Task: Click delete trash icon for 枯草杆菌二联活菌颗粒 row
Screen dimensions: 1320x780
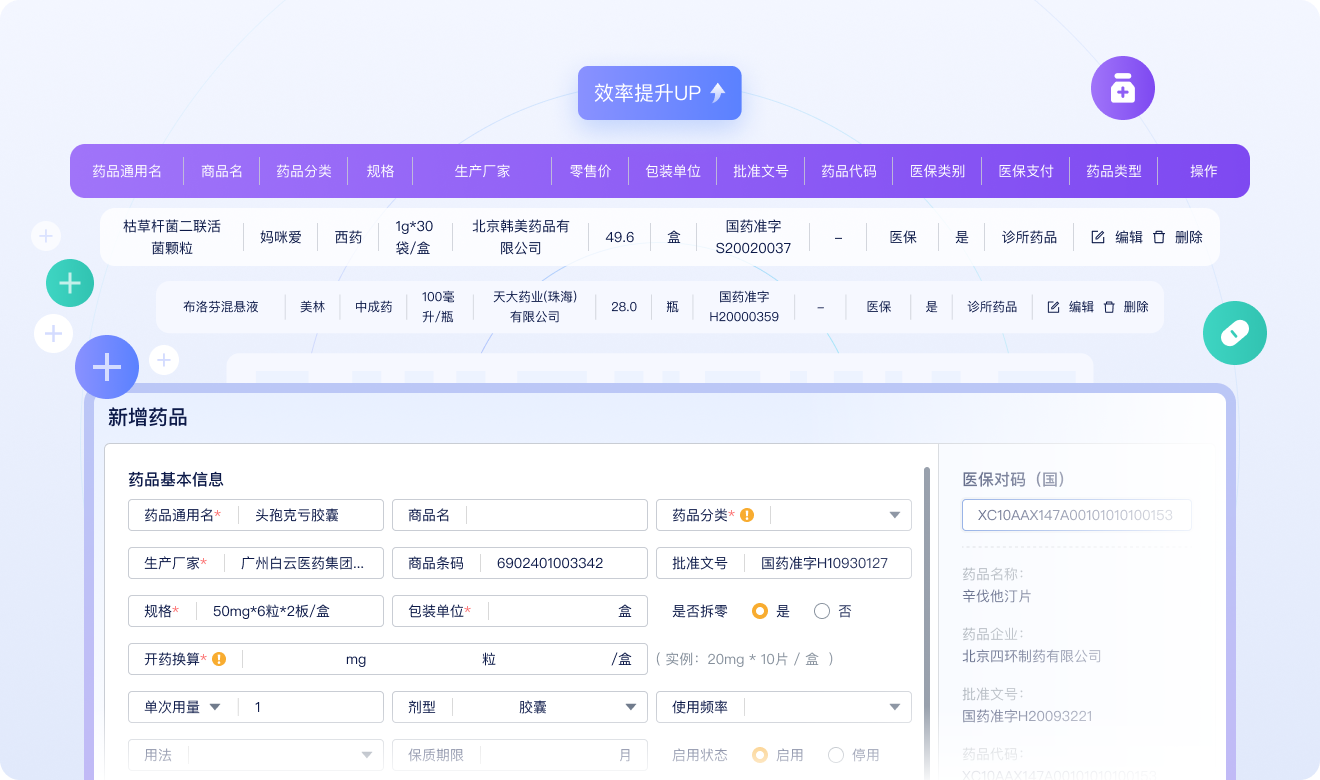Action: 1159,237
